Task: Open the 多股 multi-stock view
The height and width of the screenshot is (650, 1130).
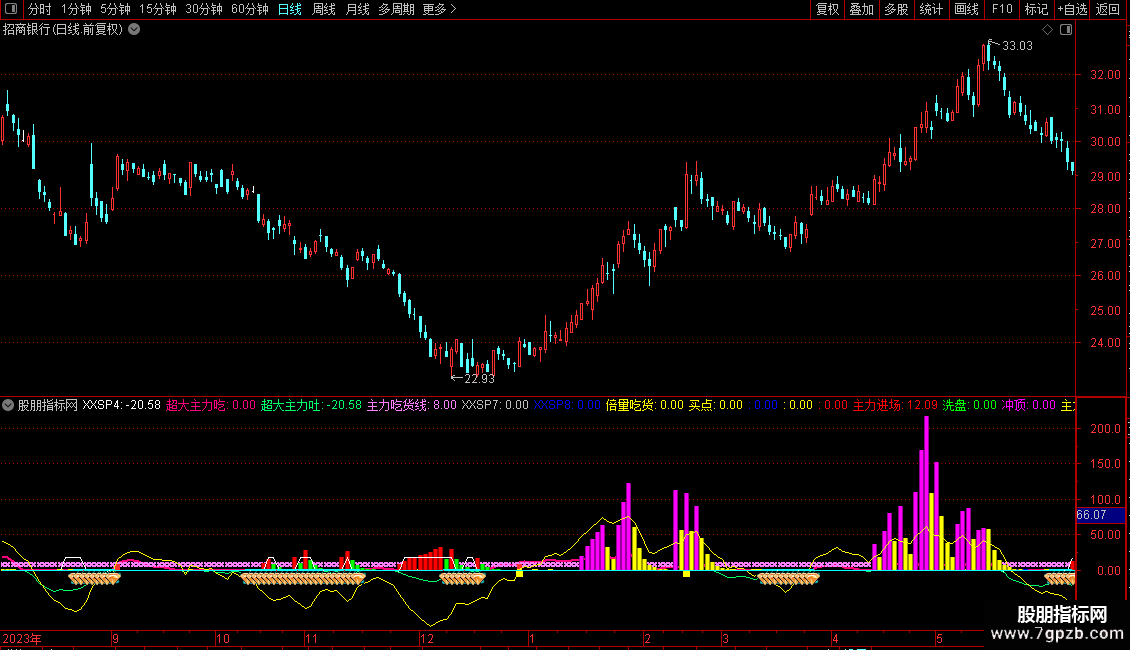Action: point(896,10)
